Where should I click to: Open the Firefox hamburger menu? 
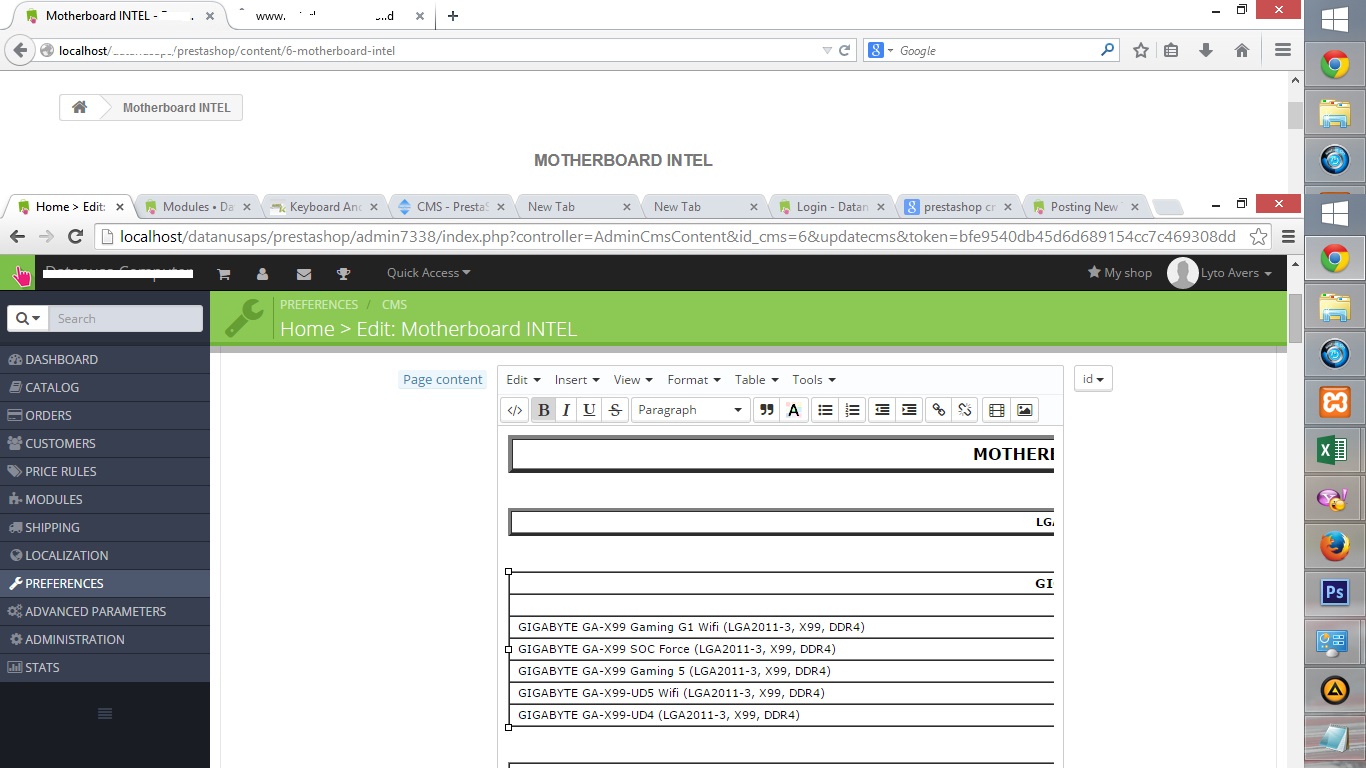[x=1283, y=50]
